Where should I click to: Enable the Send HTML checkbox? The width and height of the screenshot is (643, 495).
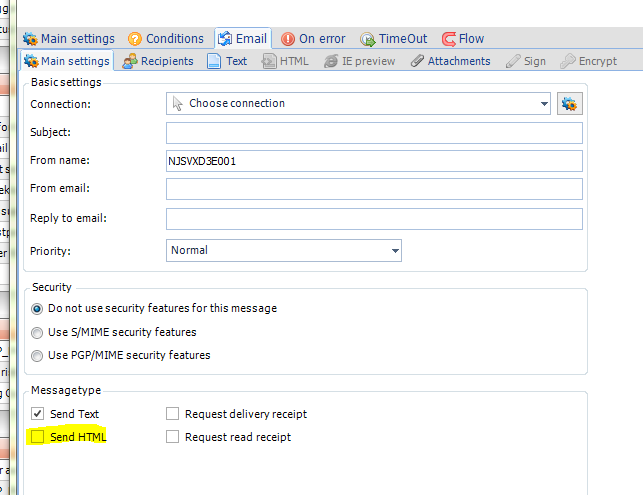coord(38,437)
